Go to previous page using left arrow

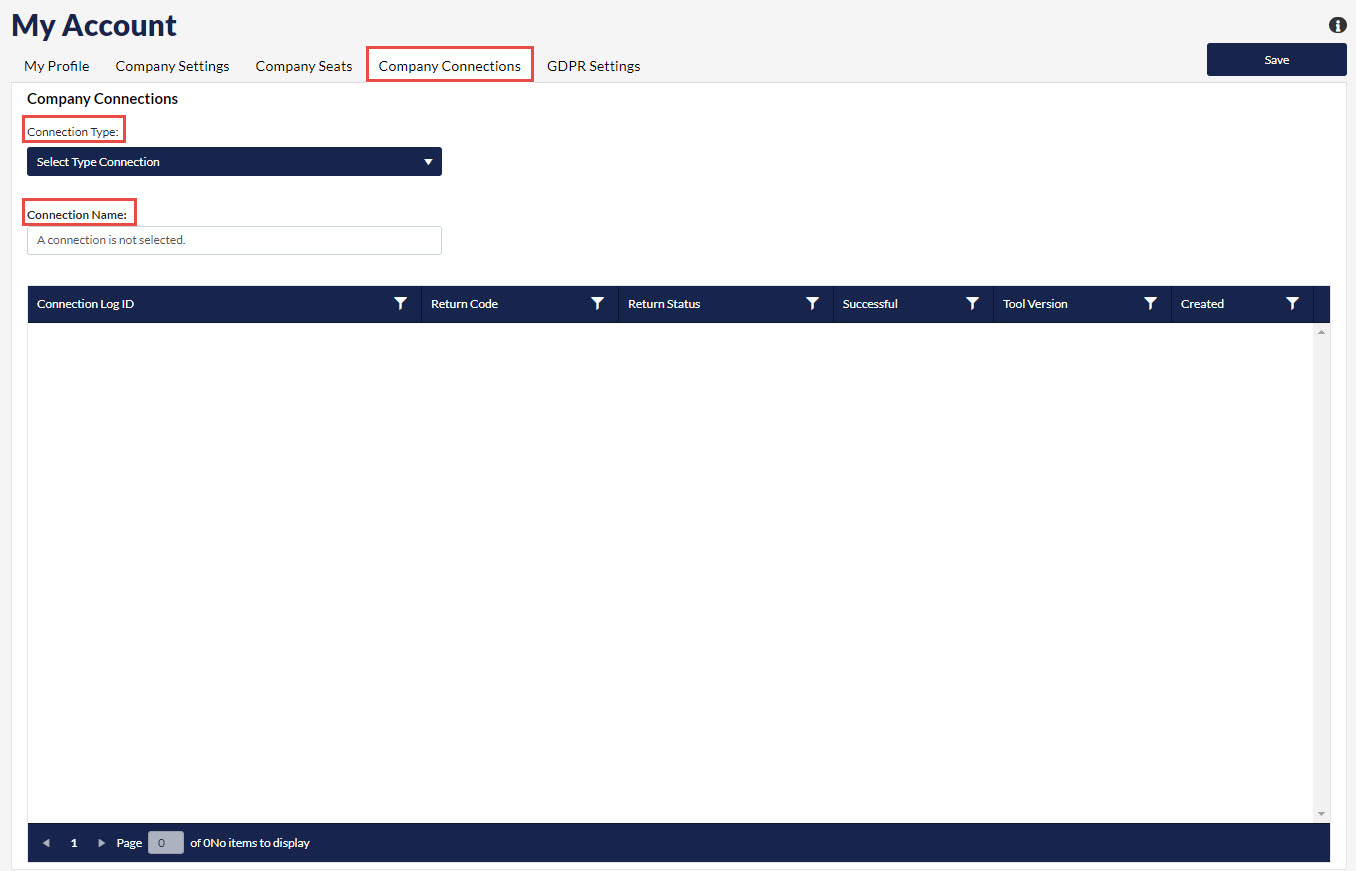46,843
